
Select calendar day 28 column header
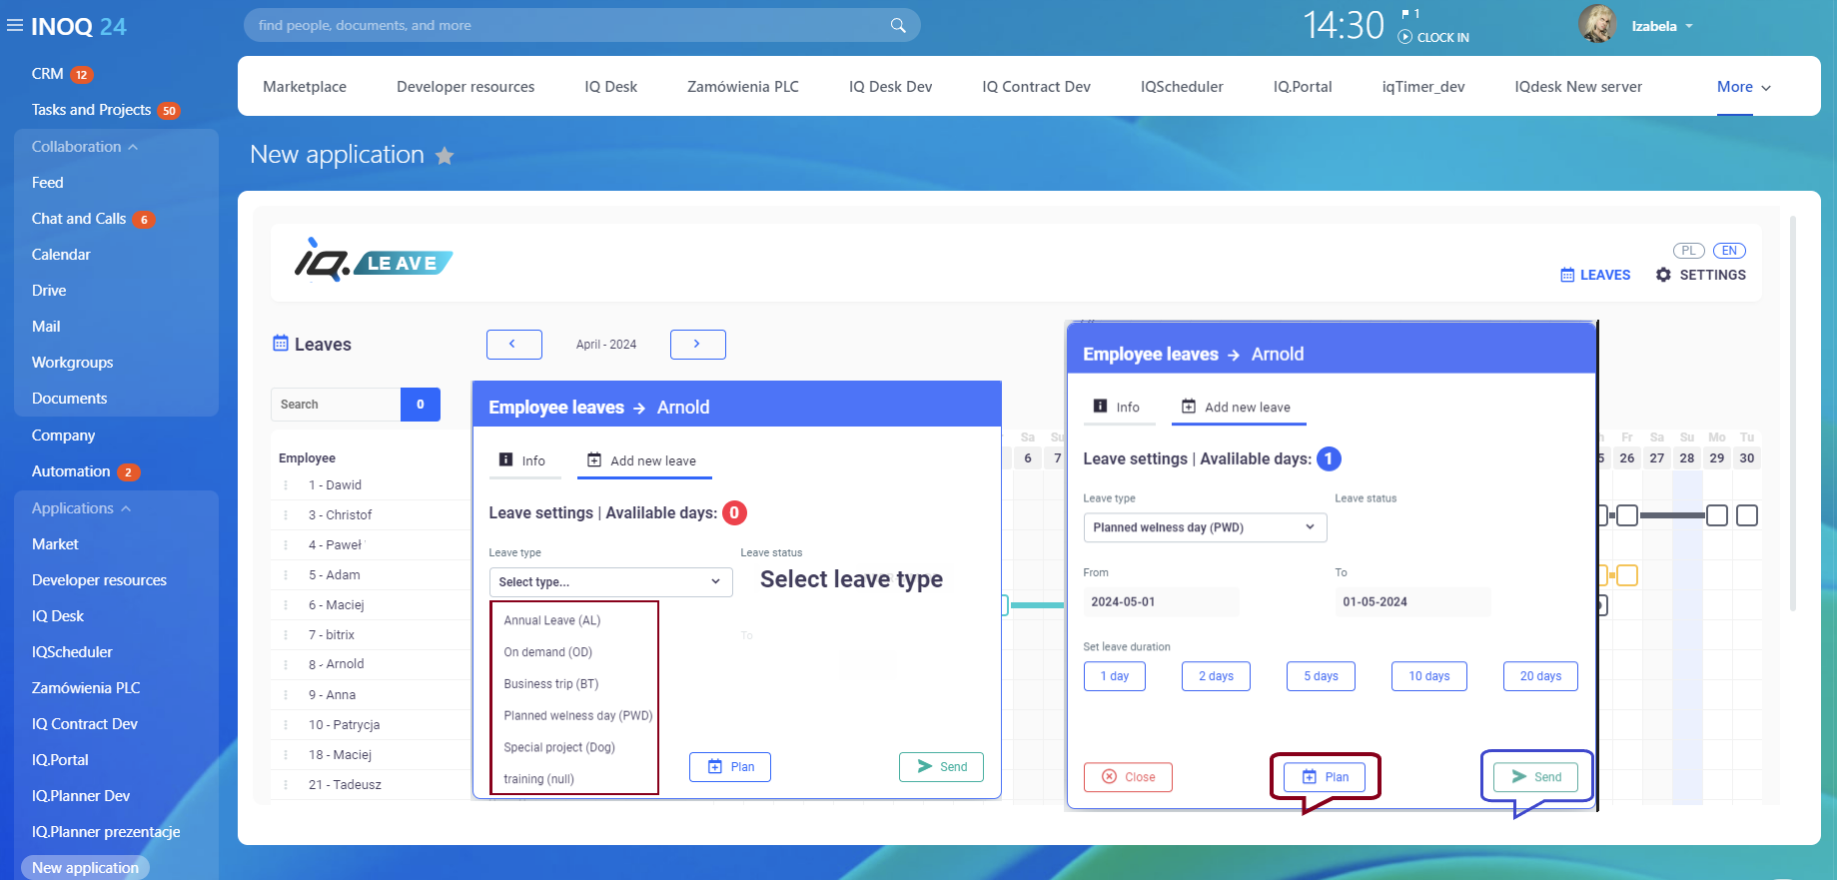(1687, 458)
